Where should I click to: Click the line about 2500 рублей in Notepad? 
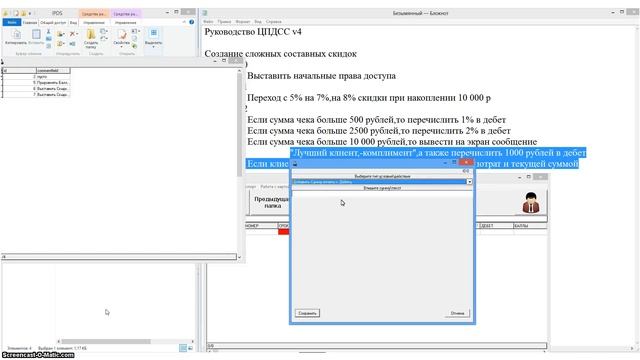click(379, 131)
